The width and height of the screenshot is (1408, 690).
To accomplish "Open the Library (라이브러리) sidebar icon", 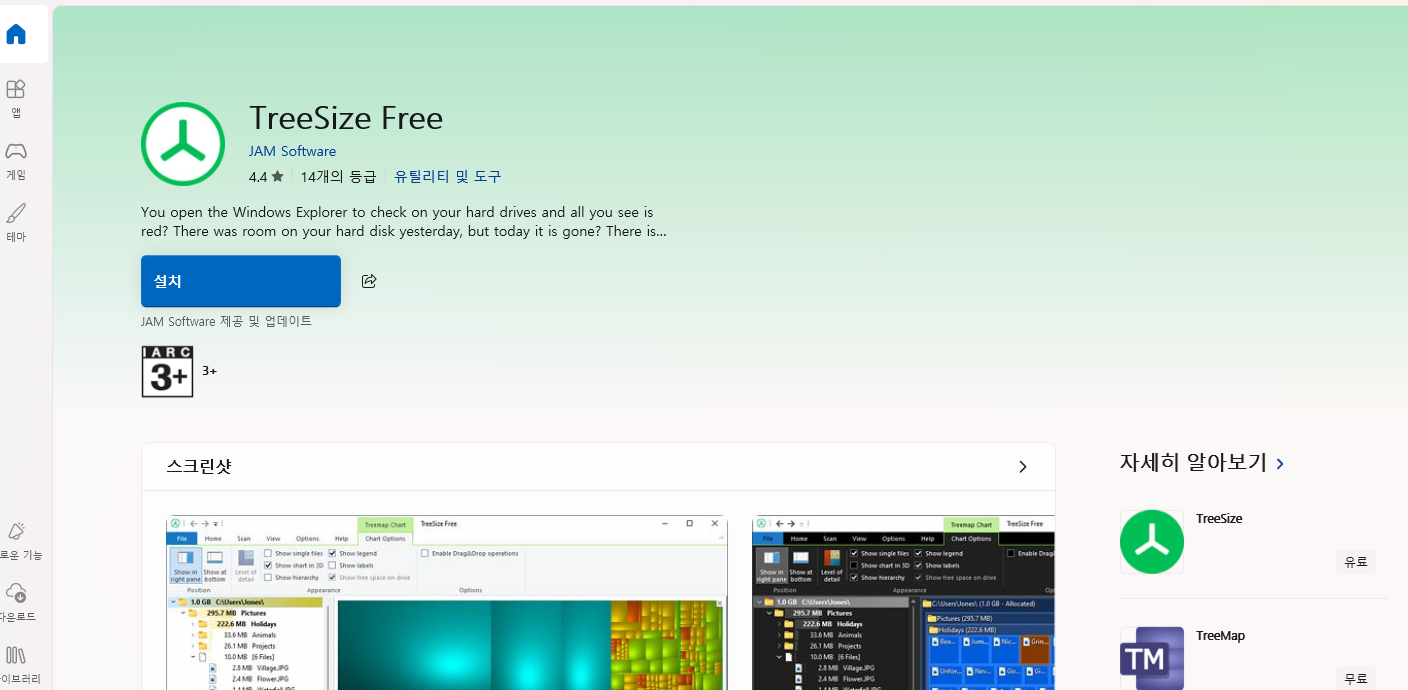I will (15, 663).
